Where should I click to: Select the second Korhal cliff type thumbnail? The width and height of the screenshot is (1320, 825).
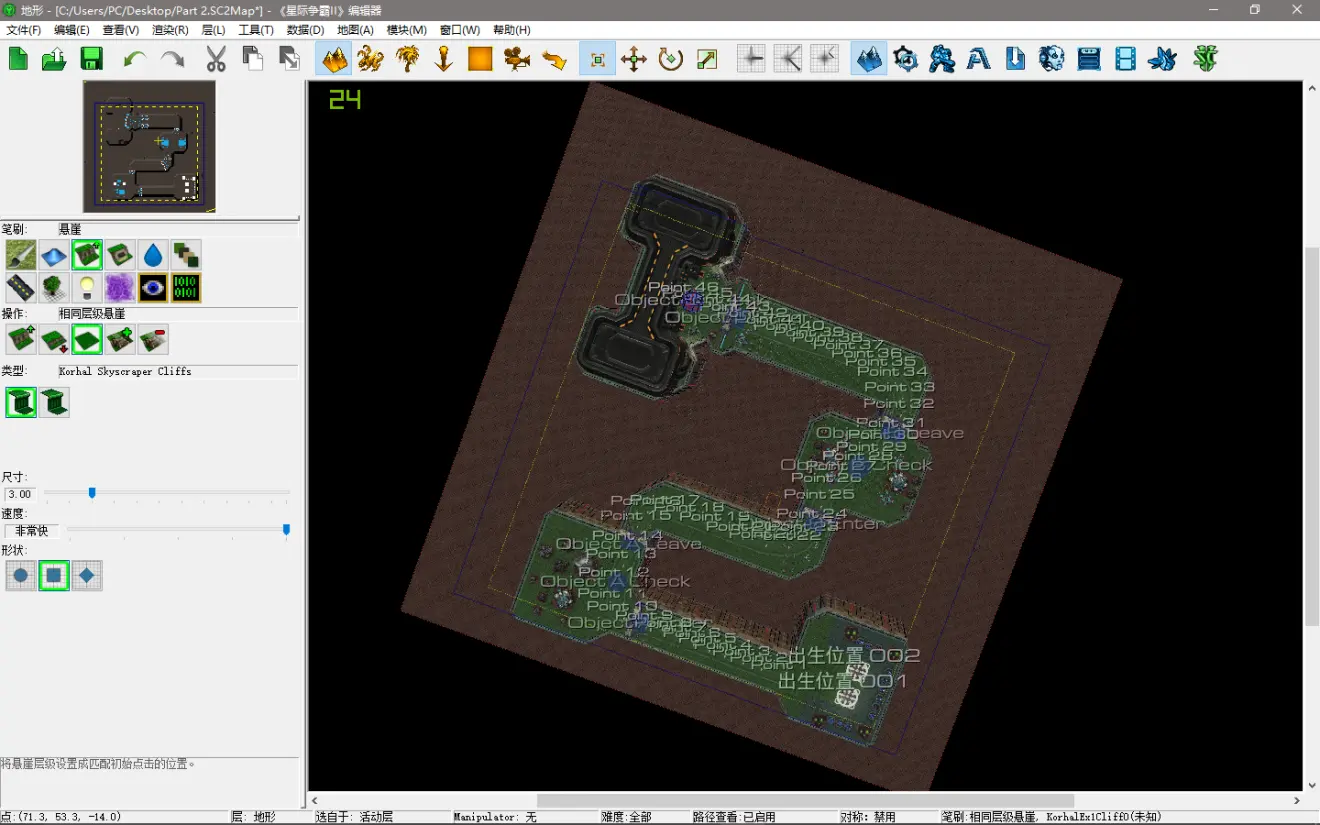pyautogui.click(x=54, y=403)
